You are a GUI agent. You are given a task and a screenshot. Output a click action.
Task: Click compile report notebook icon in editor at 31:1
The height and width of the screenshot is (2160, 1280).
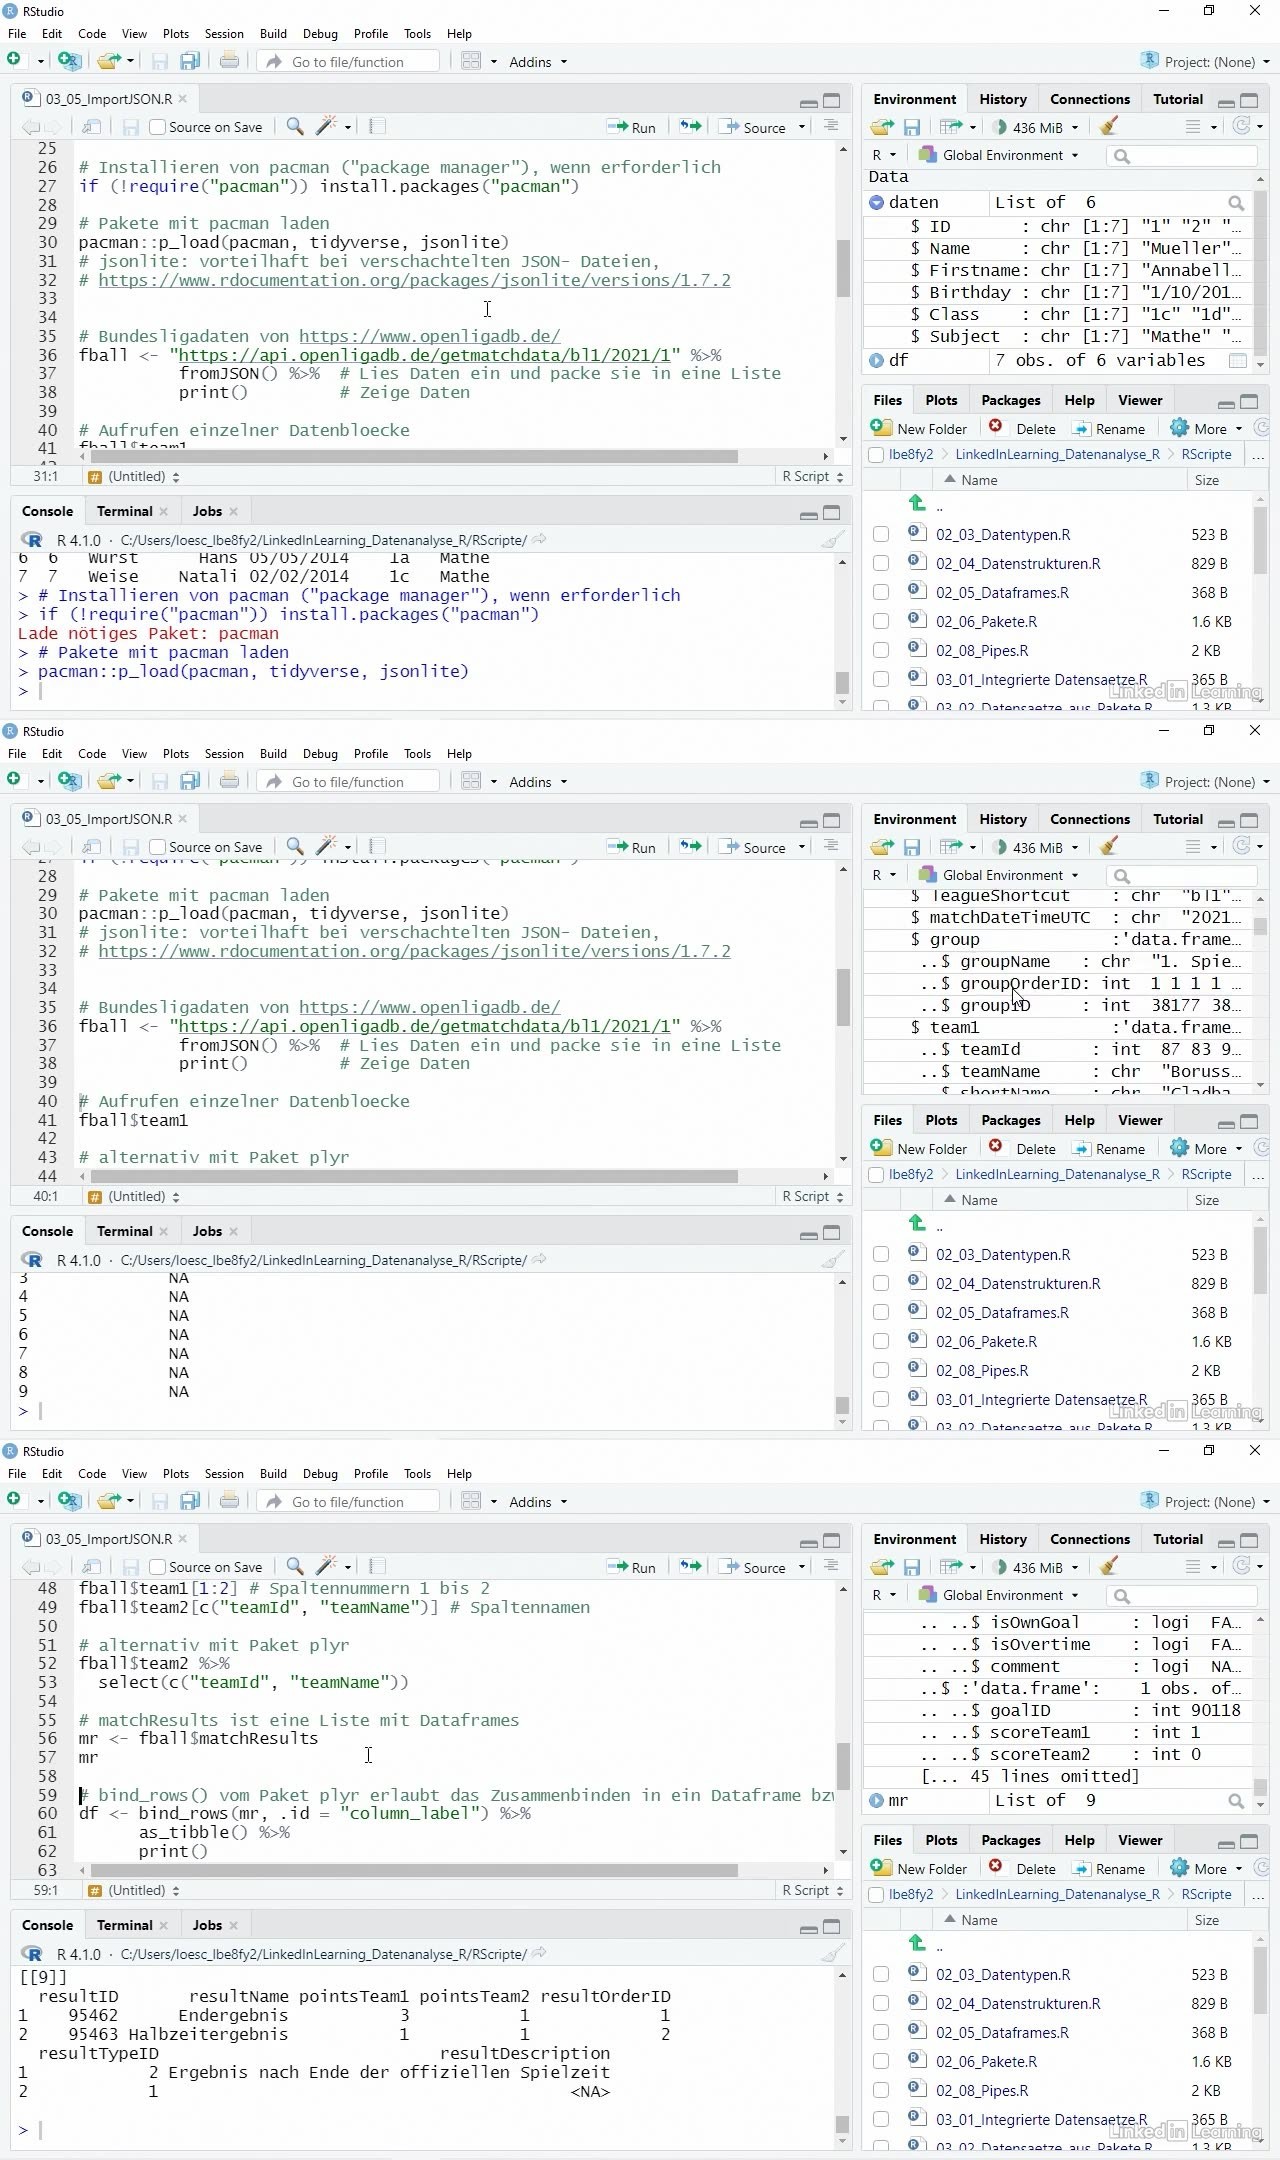tap(377, 127)
